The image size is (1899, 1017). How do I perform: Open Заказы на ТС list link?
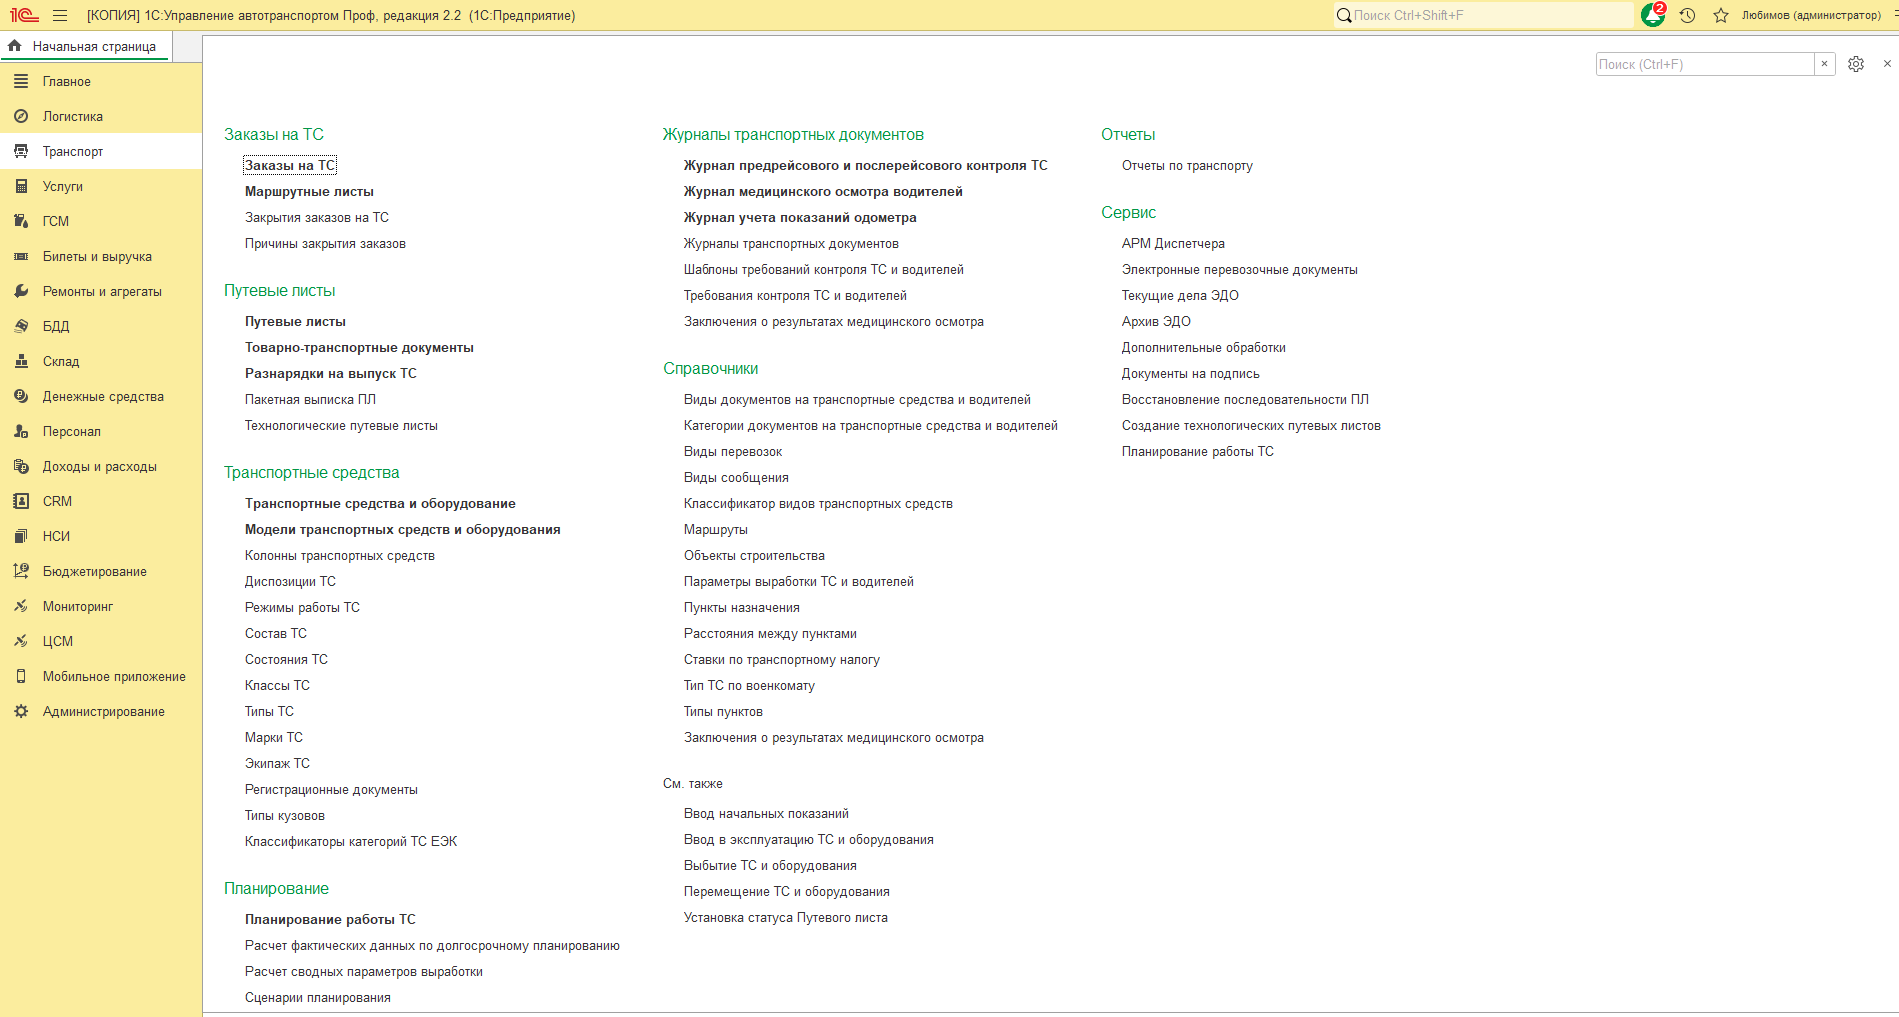290,165
